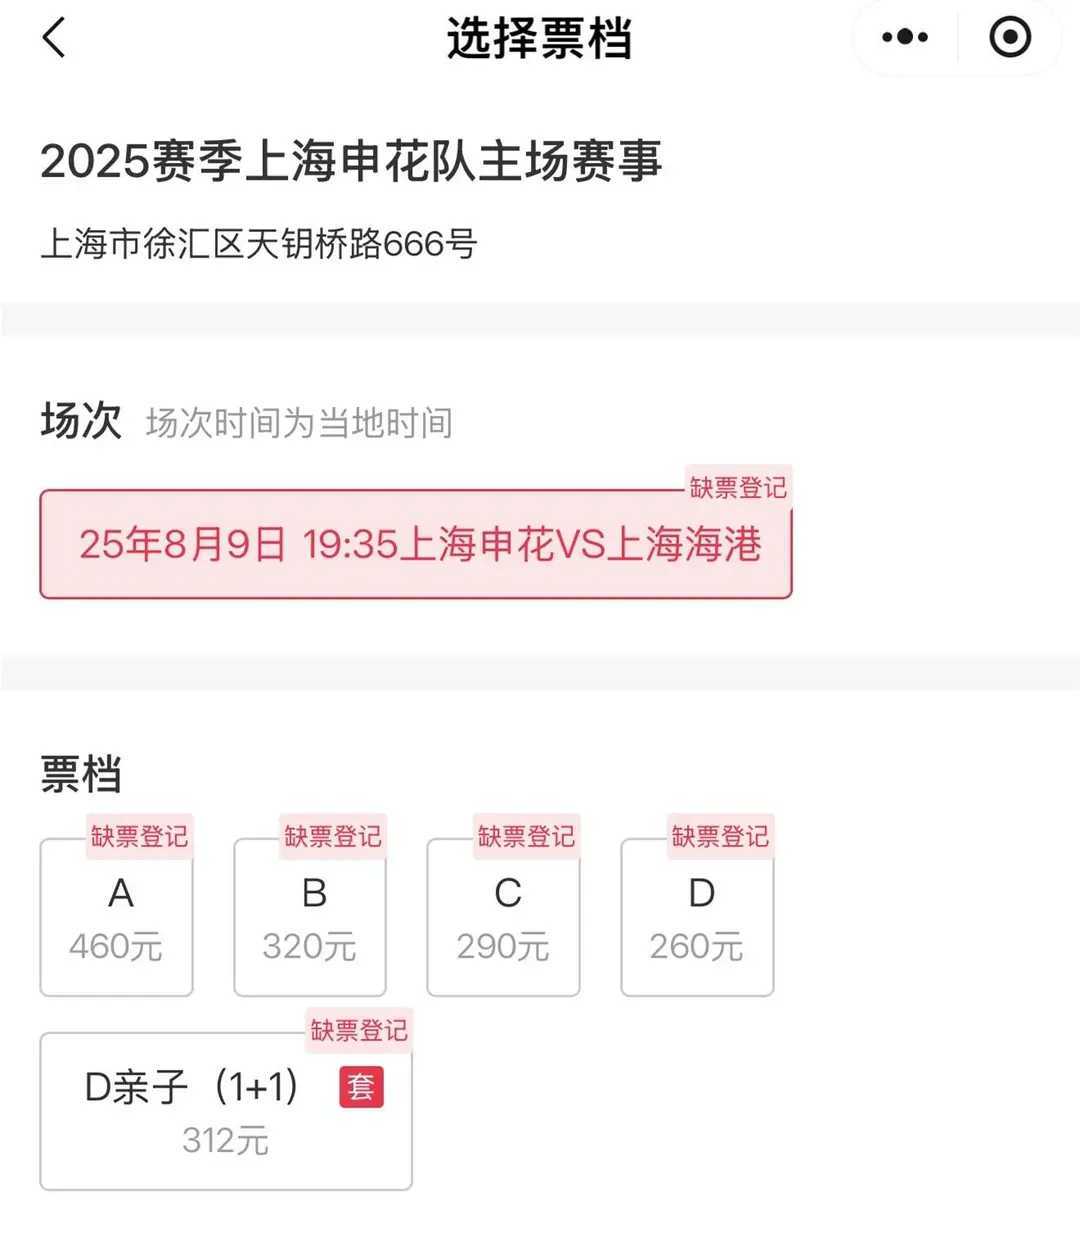Click the 缺票登记 badge above tier C

coord(526,838)
